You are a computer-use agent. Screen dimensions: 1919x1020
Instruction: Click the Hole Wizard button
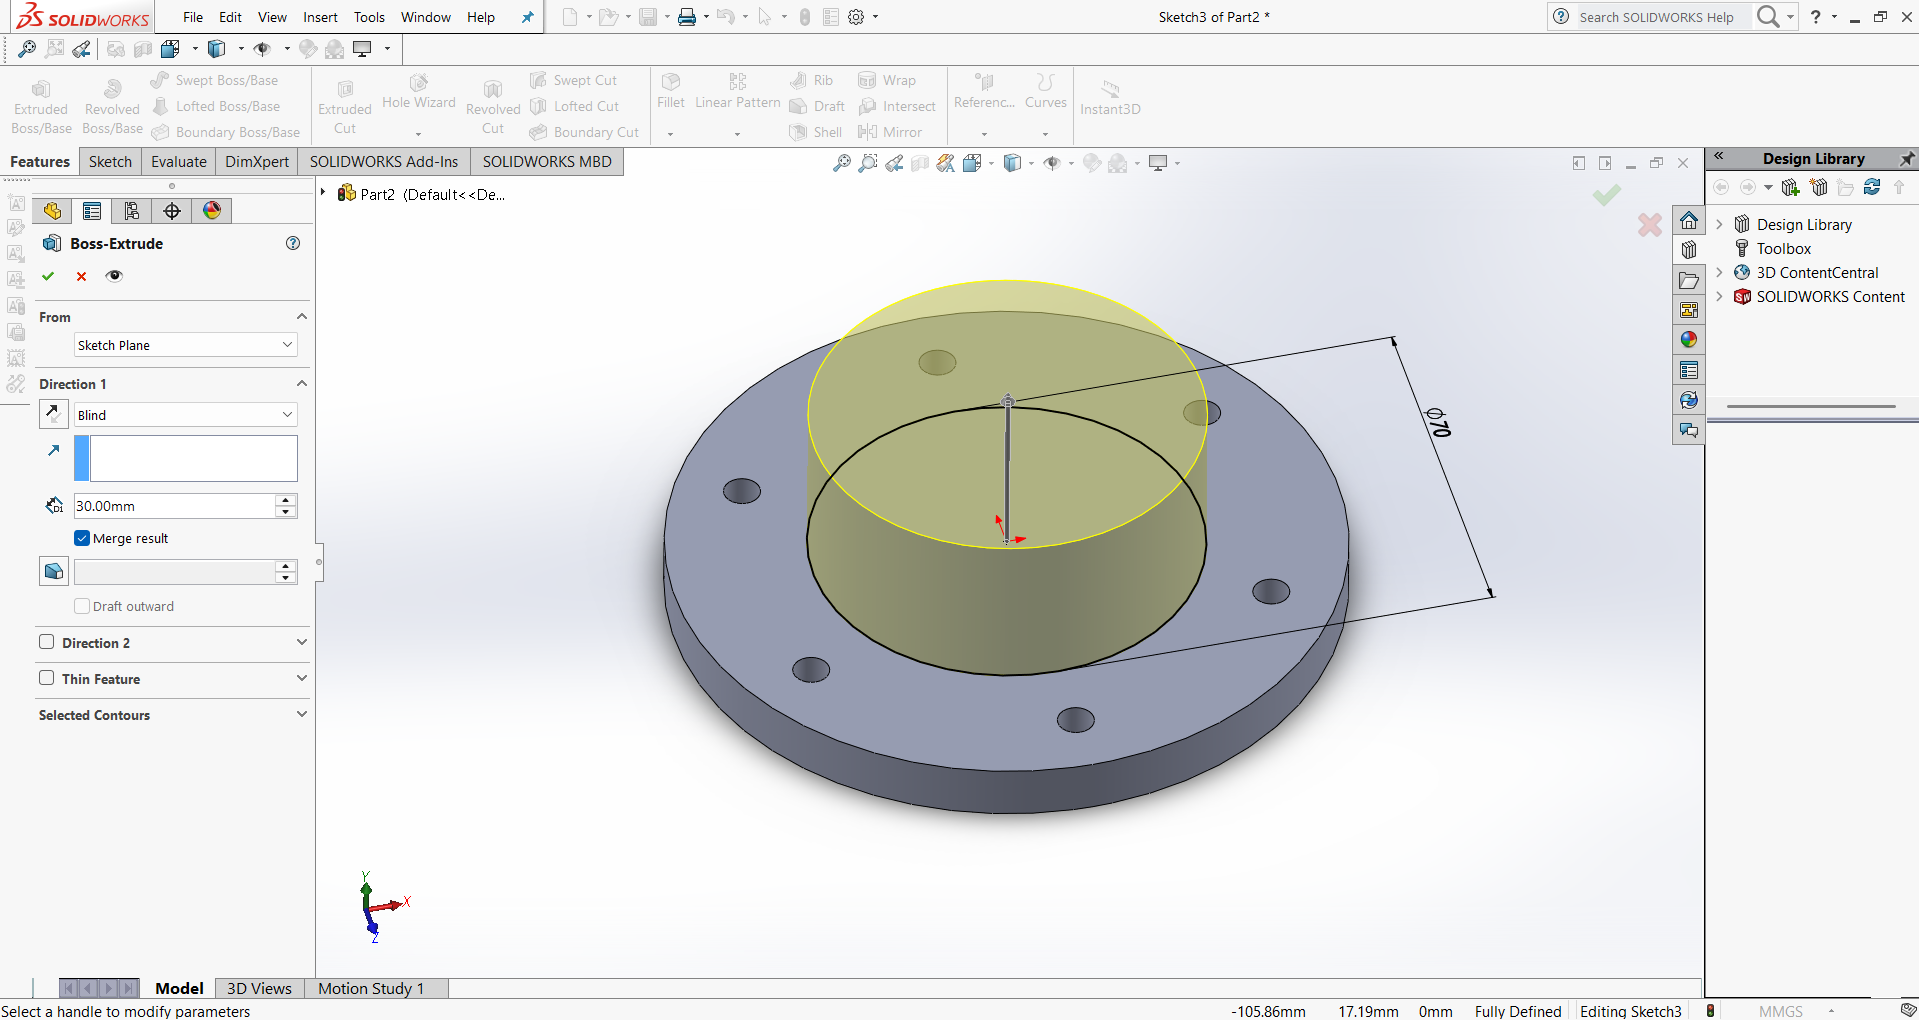(418, 102)
